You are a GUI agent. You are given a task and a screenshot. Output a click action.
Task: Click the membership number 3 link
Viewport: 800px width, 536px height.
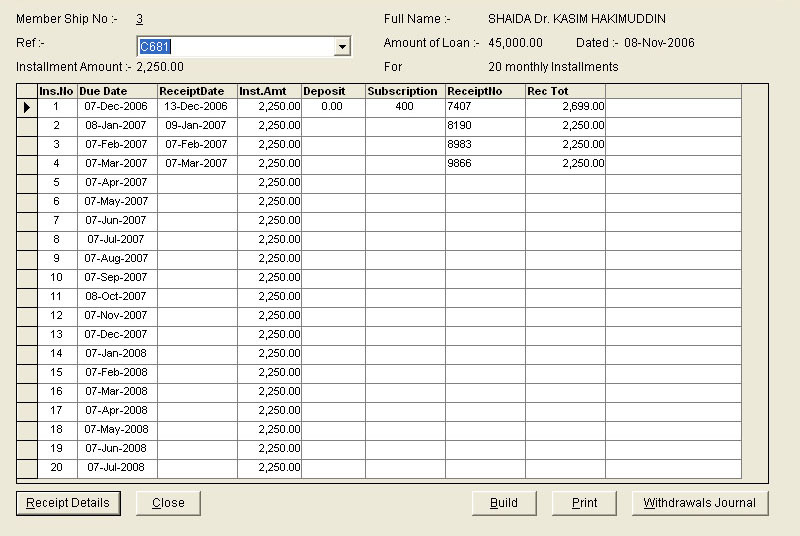140,19
